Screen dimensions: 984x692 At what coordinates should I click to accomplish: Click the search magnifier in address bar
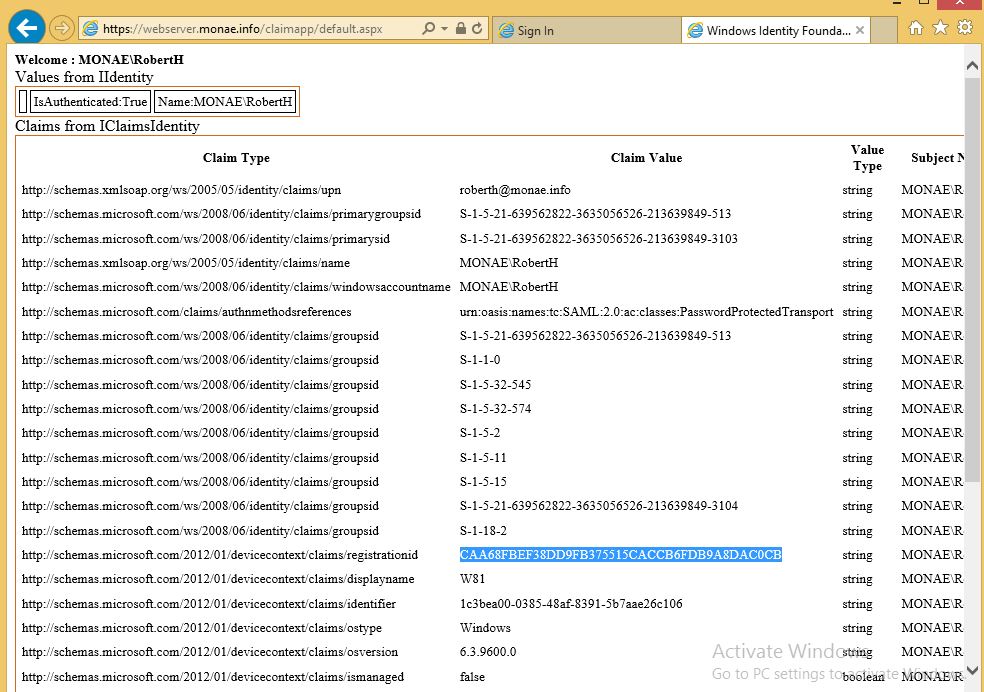[x=429, y=30]
